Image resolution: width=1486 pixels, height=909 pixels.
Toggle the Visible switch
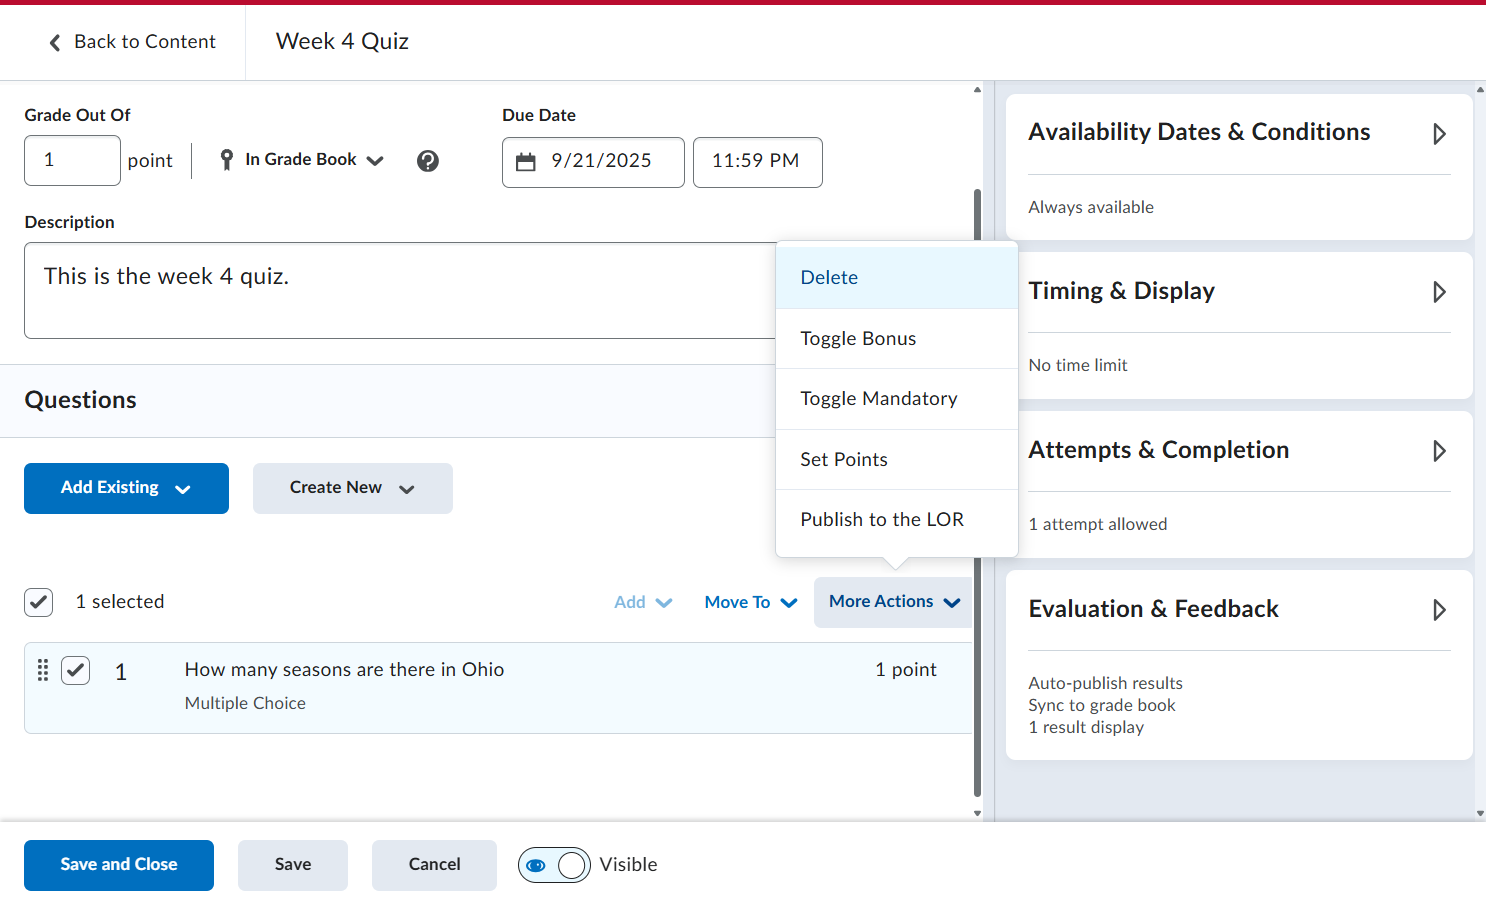click(554, 865)
